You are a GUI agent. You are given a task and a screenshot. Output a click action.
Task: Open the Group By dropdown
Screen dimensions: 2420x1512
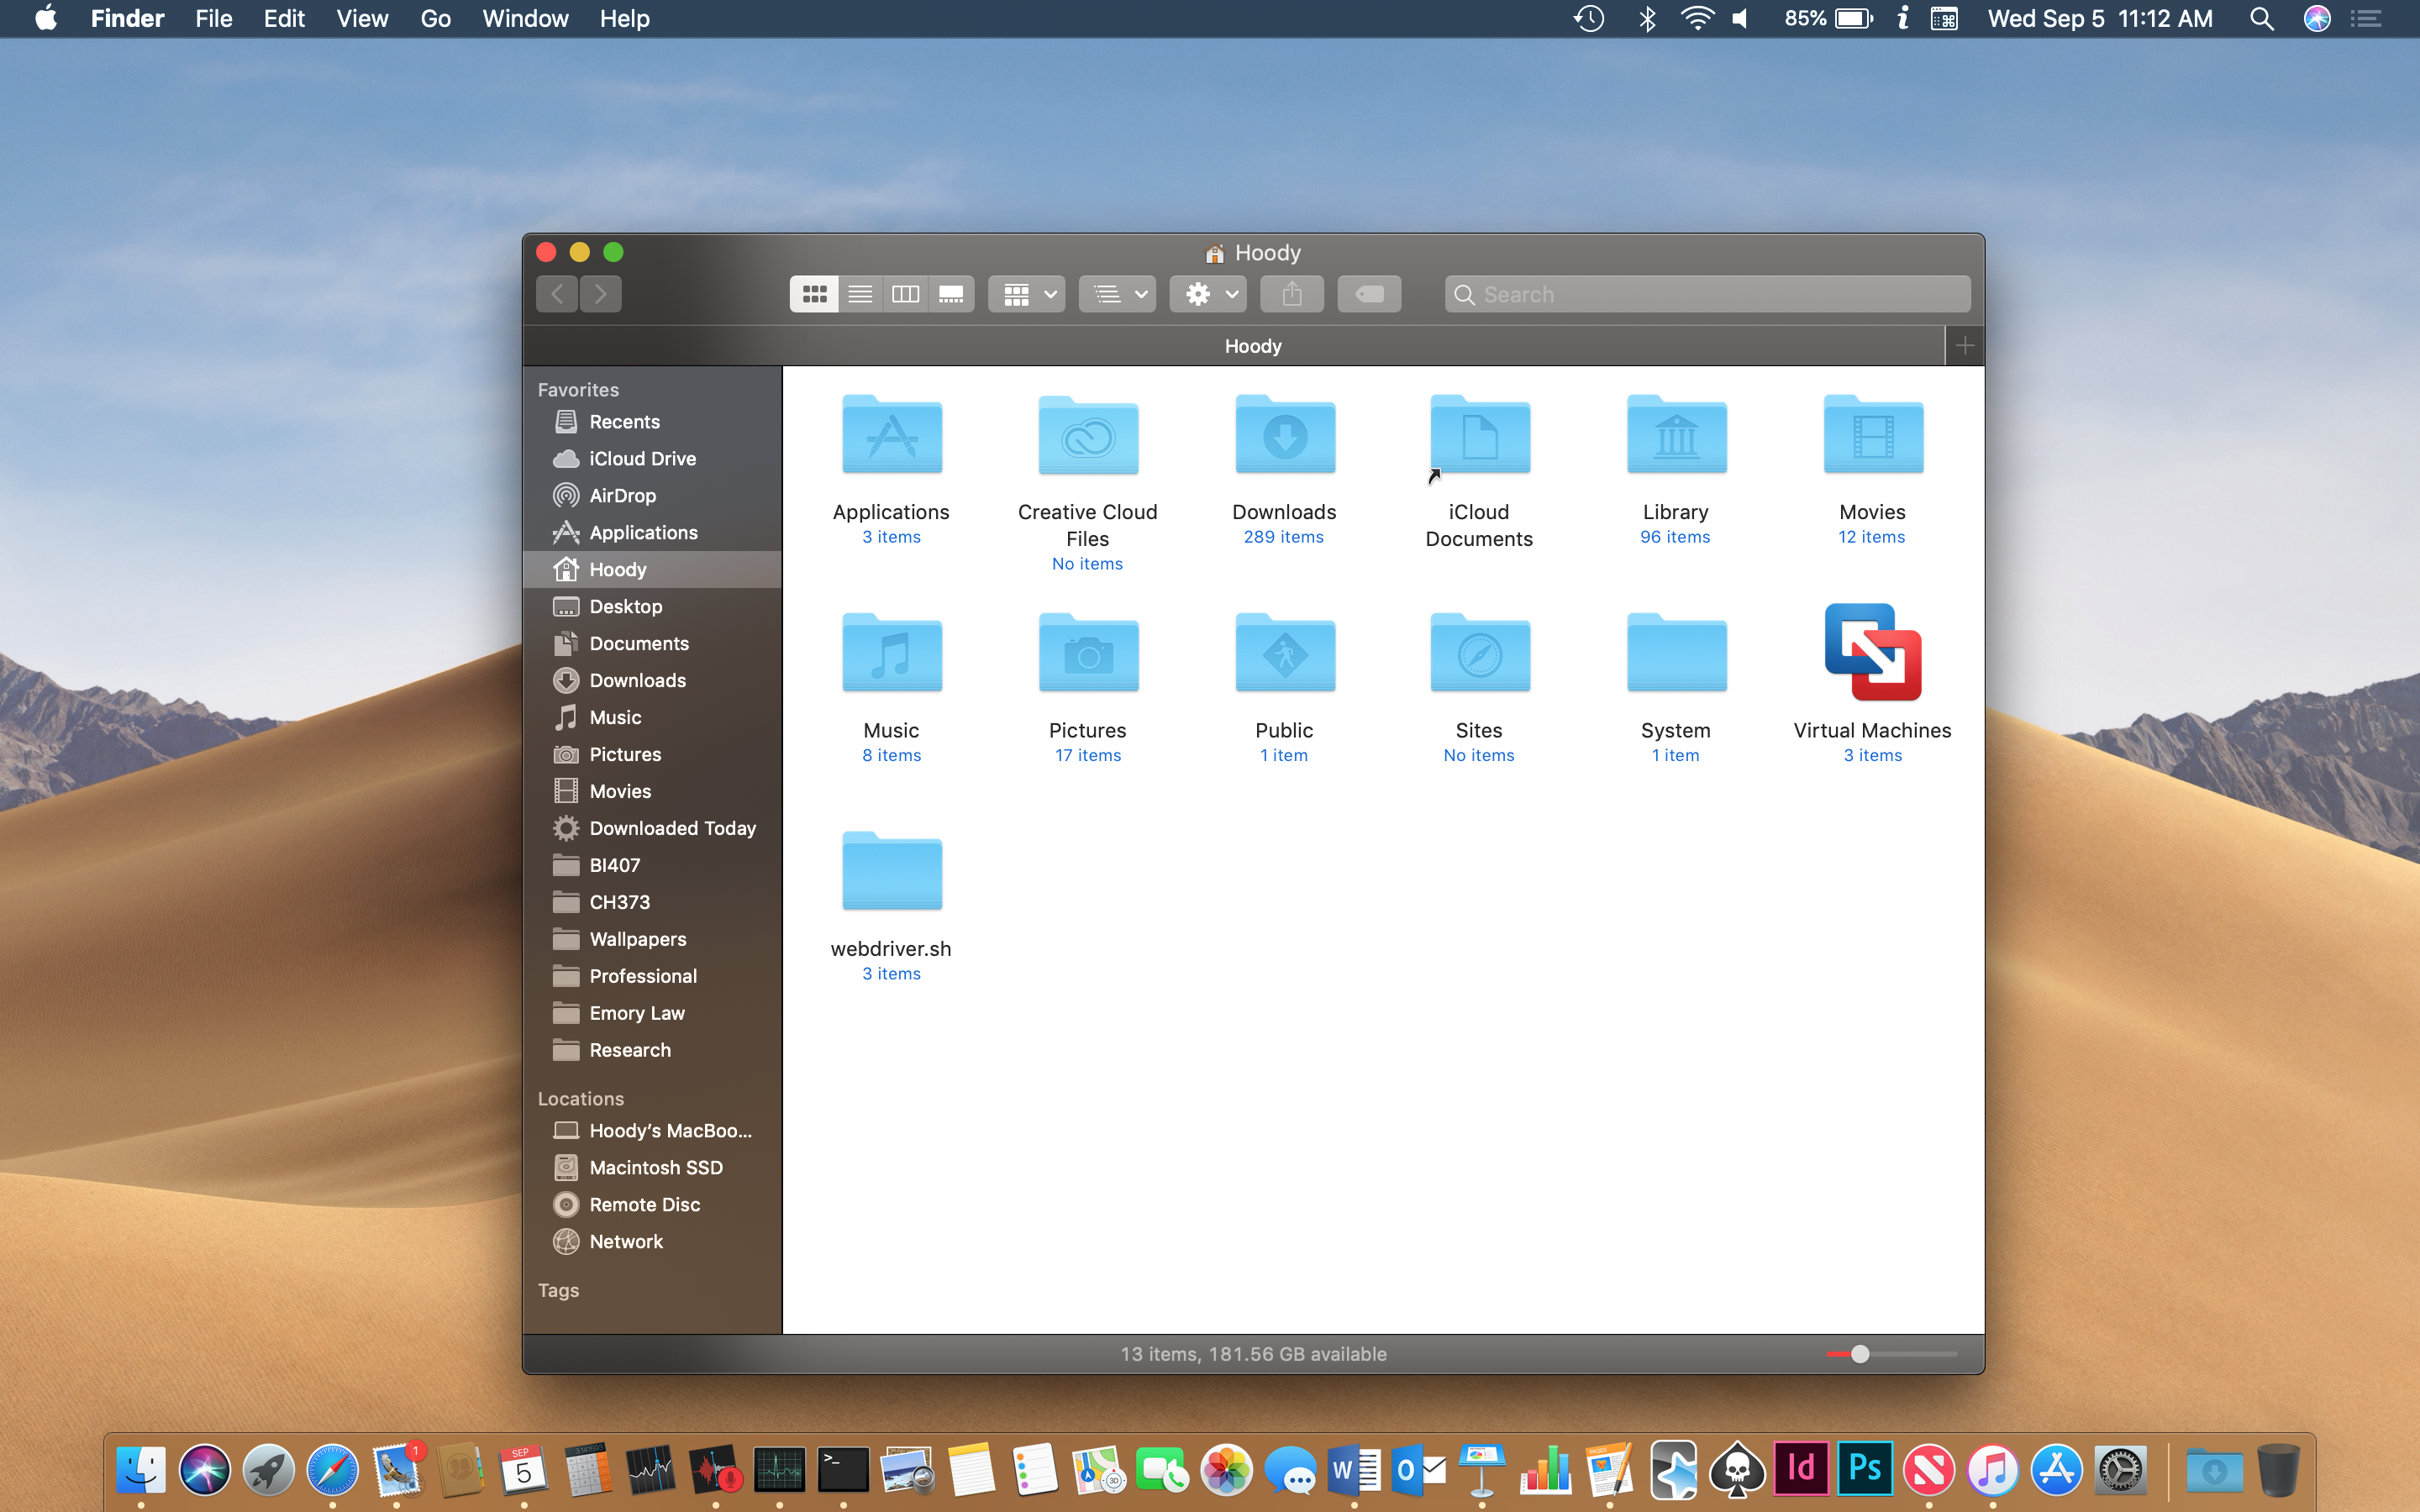point(1027,294)
